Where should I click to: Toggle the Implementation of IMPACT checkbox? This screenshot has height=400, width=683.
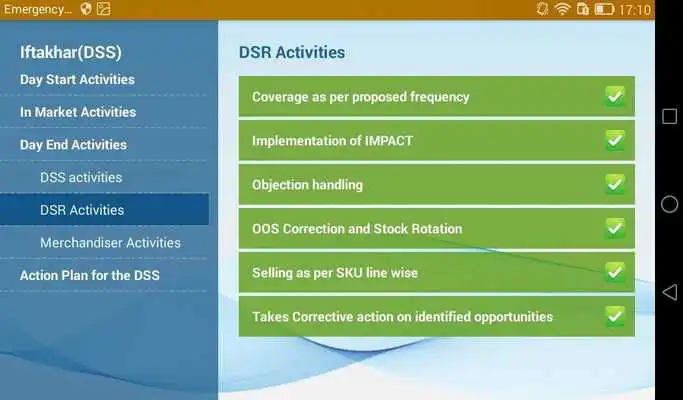(x=615, y=140)
